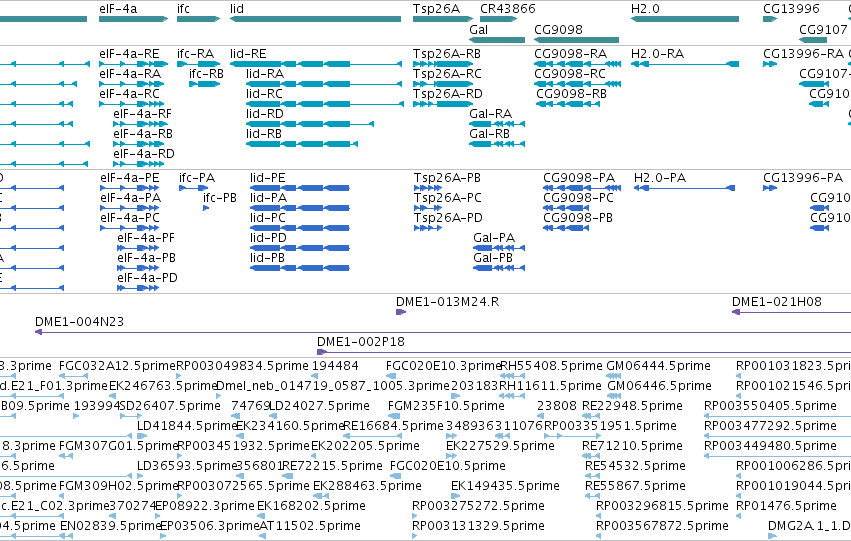Open protein eIF-4a-PD
Viewport: 851px width, 541px height.
click(x=147, y=278)
